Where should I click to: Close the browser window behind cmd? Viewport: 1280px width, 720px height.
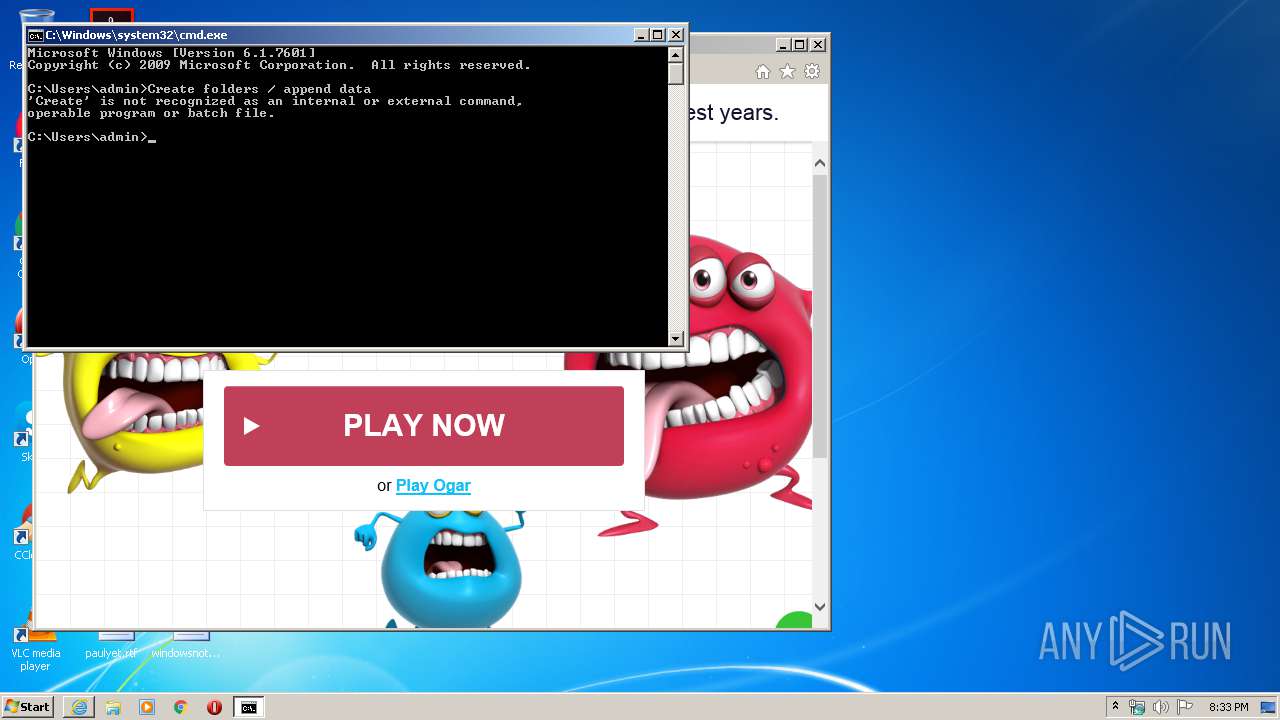818,44
